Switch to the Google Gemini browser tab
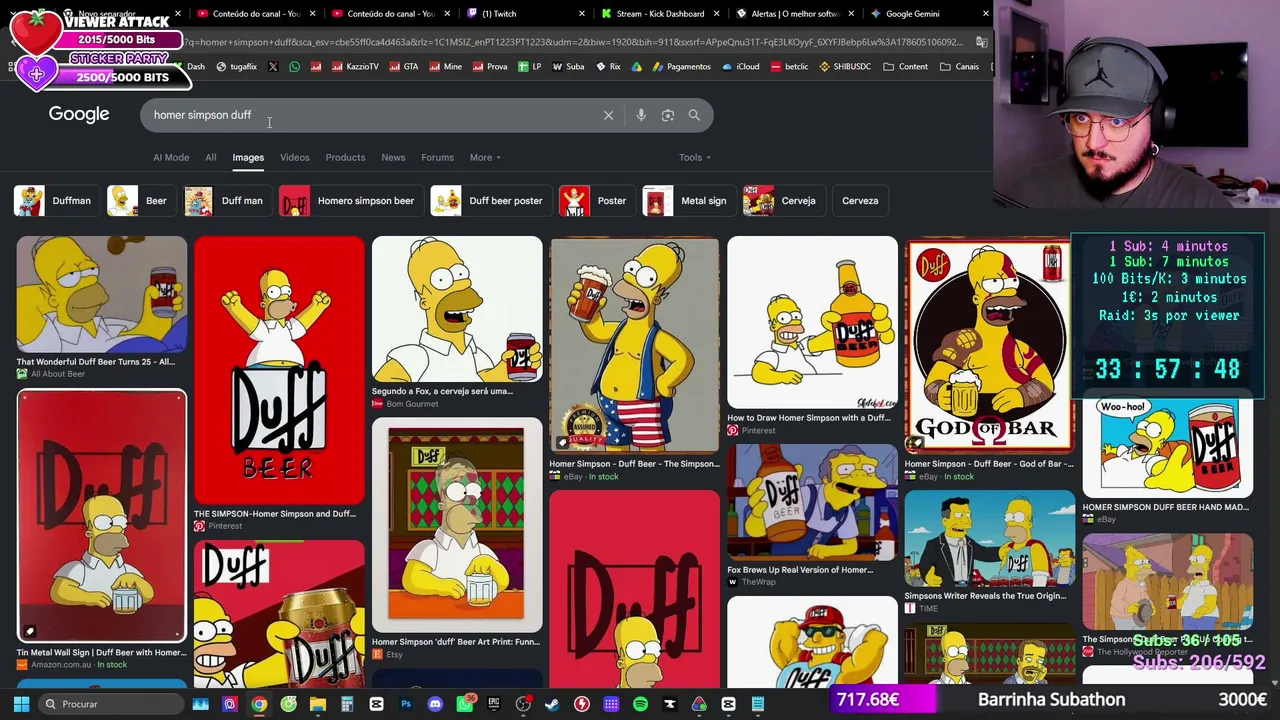The height and width of the screenshot is (720, 1280). pos(927,14)
